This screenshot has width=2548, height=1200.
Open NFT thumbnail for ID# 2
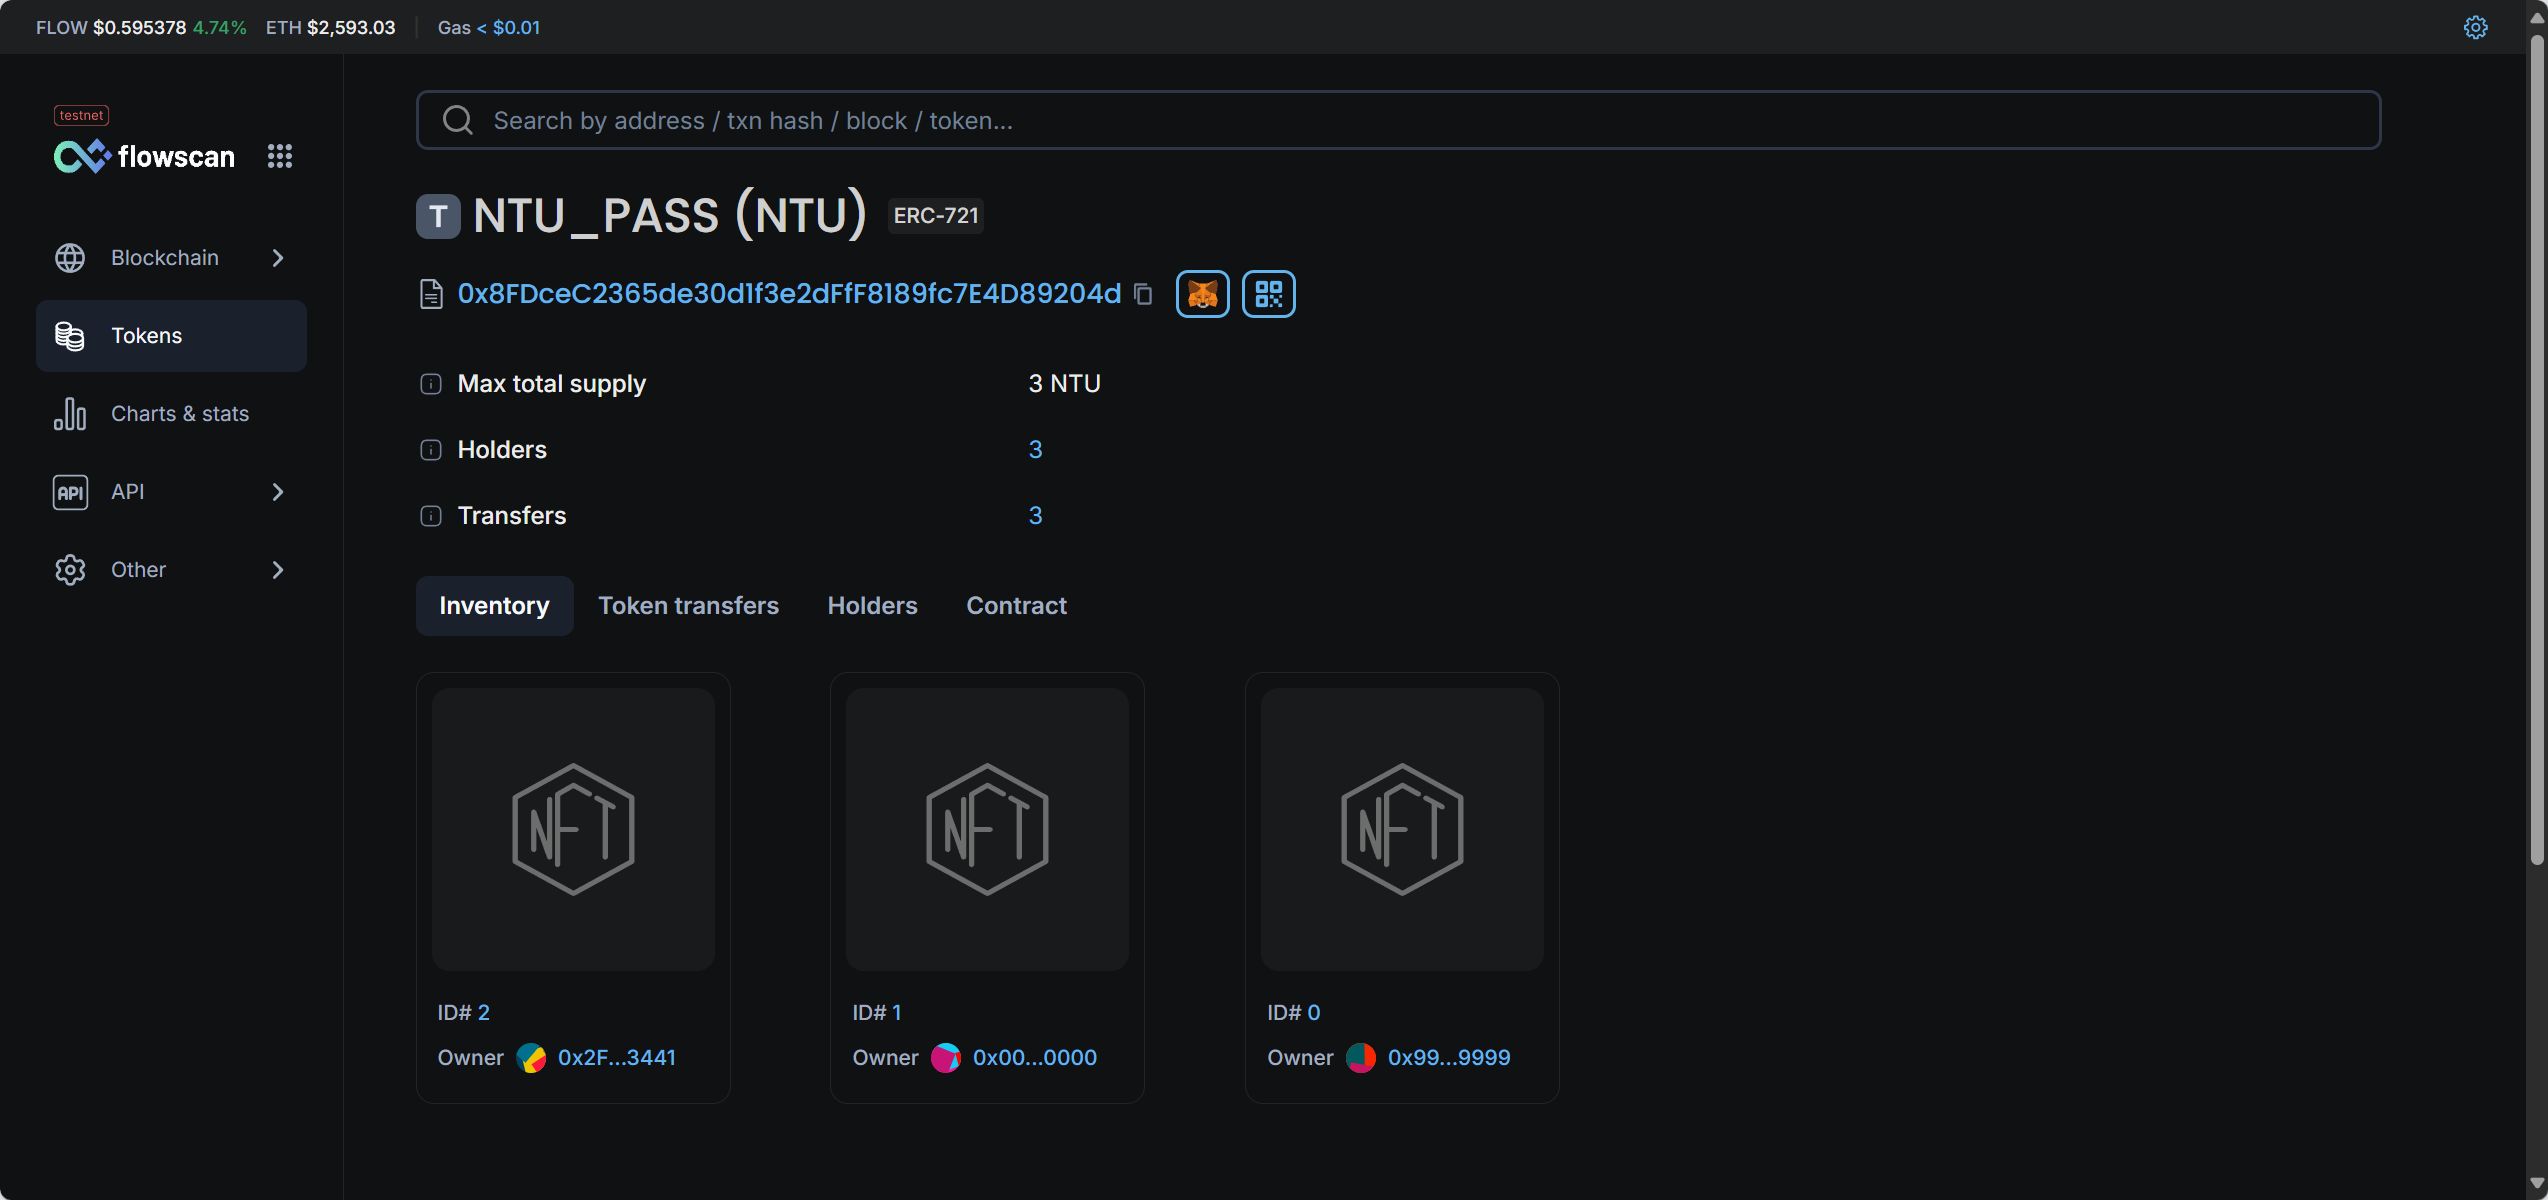point(573,829)
